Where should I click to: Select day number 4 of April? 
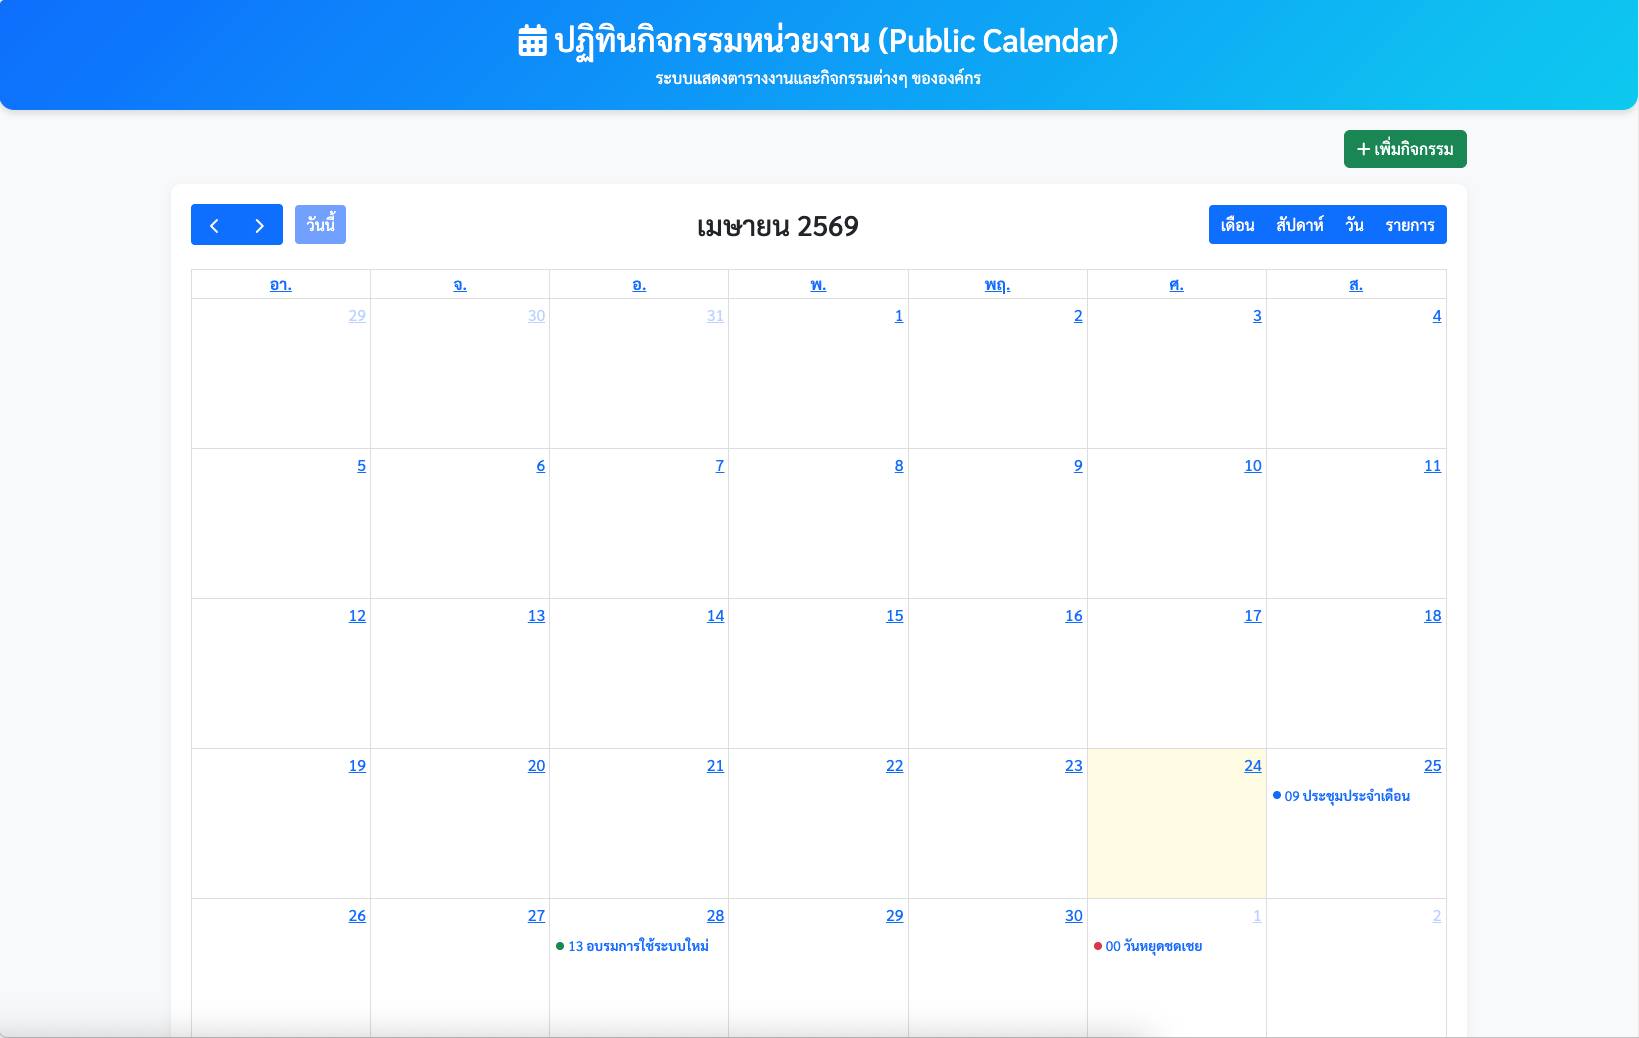[x=1437, y=316]
